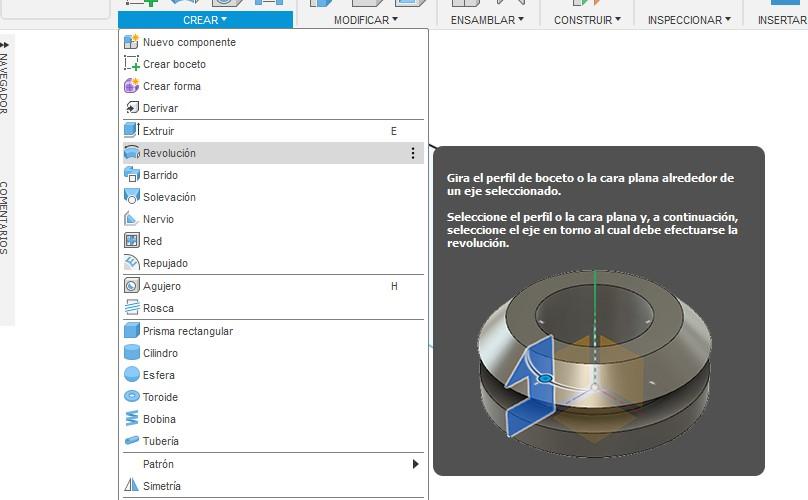The height and width of the screenshot is (500, 808).
Task: Click the Solevación icon
Action: click(131, 197)
